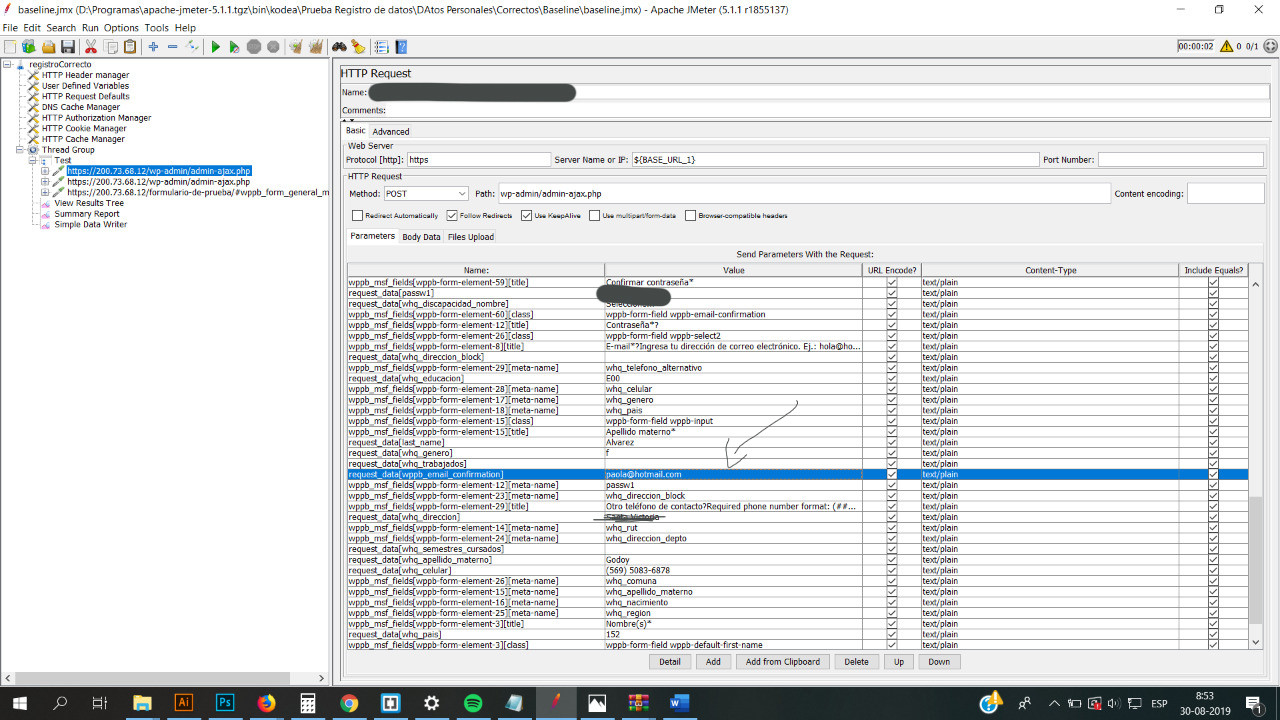Open Adobe Illustrator from the taskbar
1280x720 pixels.
point(184,703)
